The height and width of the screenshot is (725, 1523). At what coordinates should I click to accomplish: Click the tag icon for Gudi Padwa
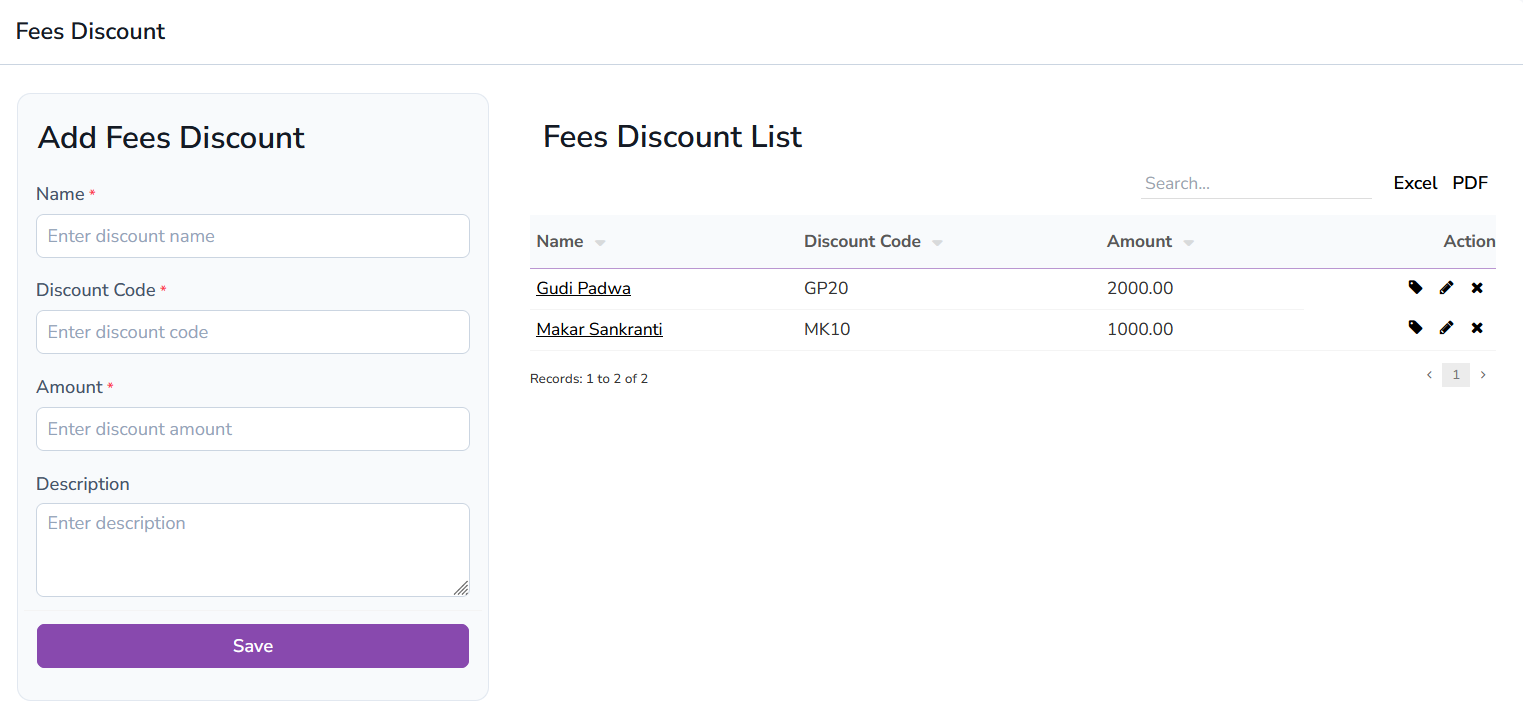pos(1415,287)
